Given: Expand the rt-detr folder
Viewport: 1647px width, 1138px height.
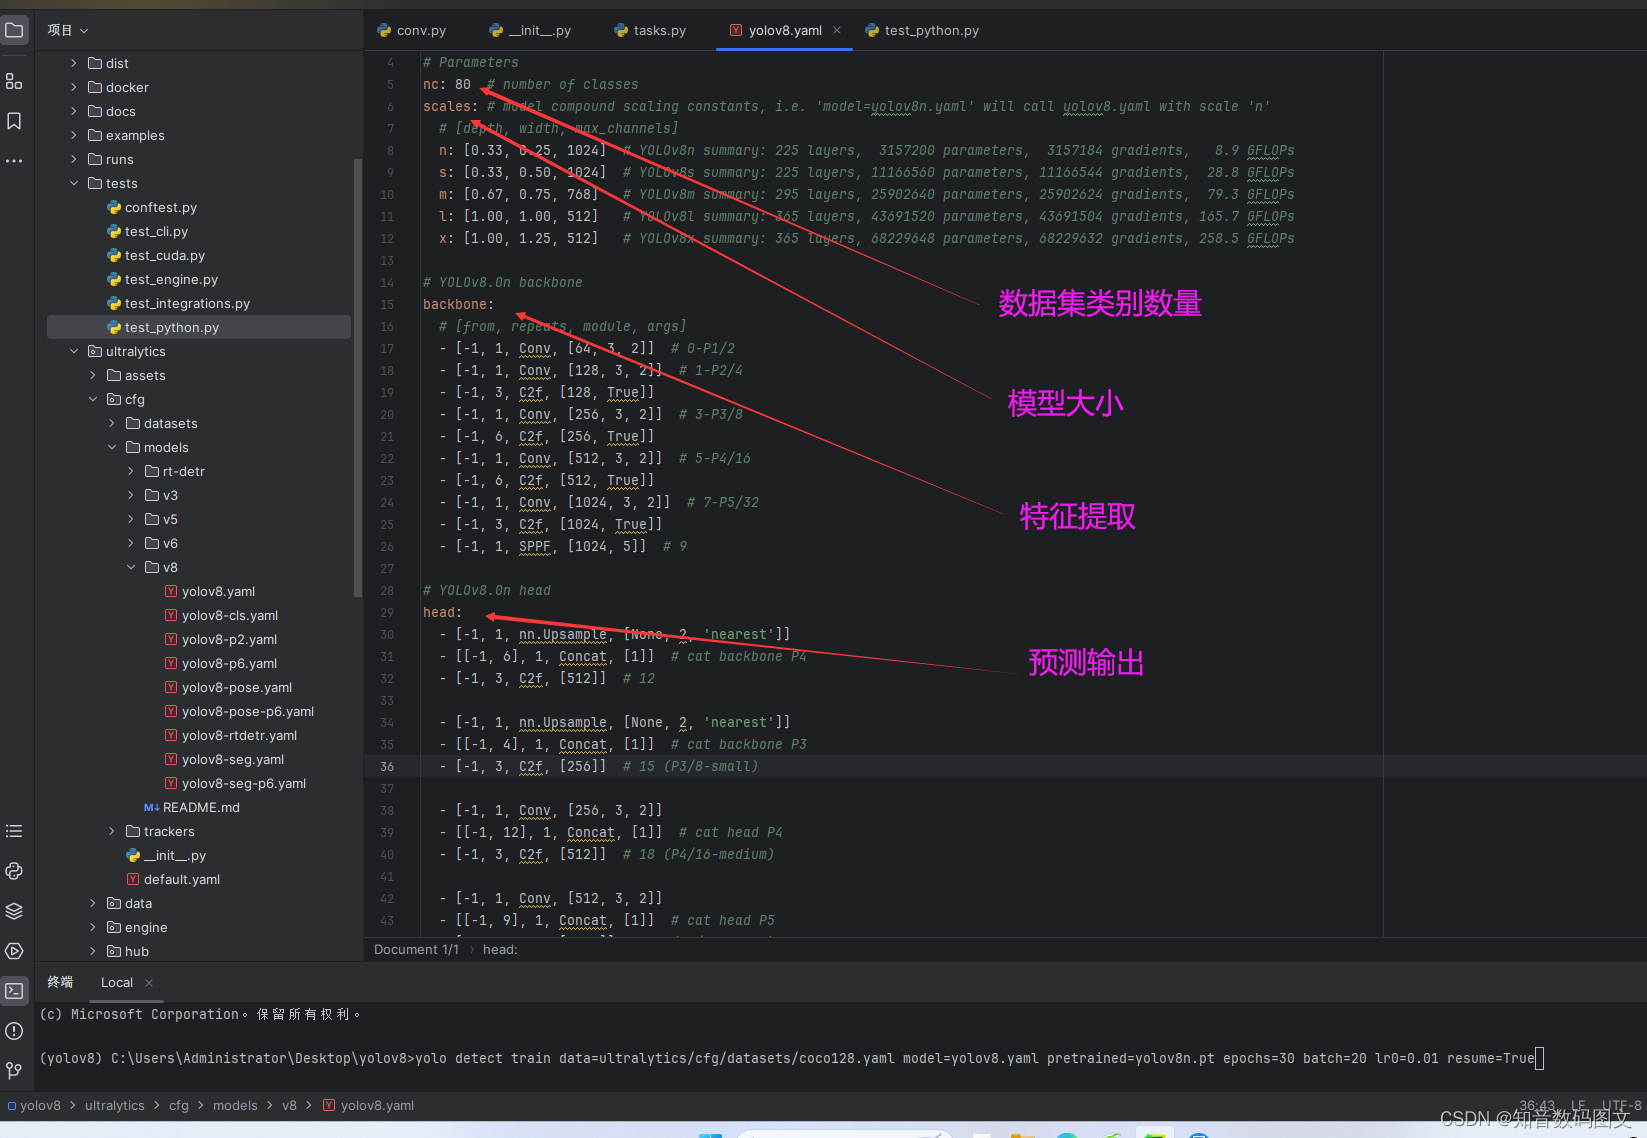Looking at the screenshot, I should point(131,471).
